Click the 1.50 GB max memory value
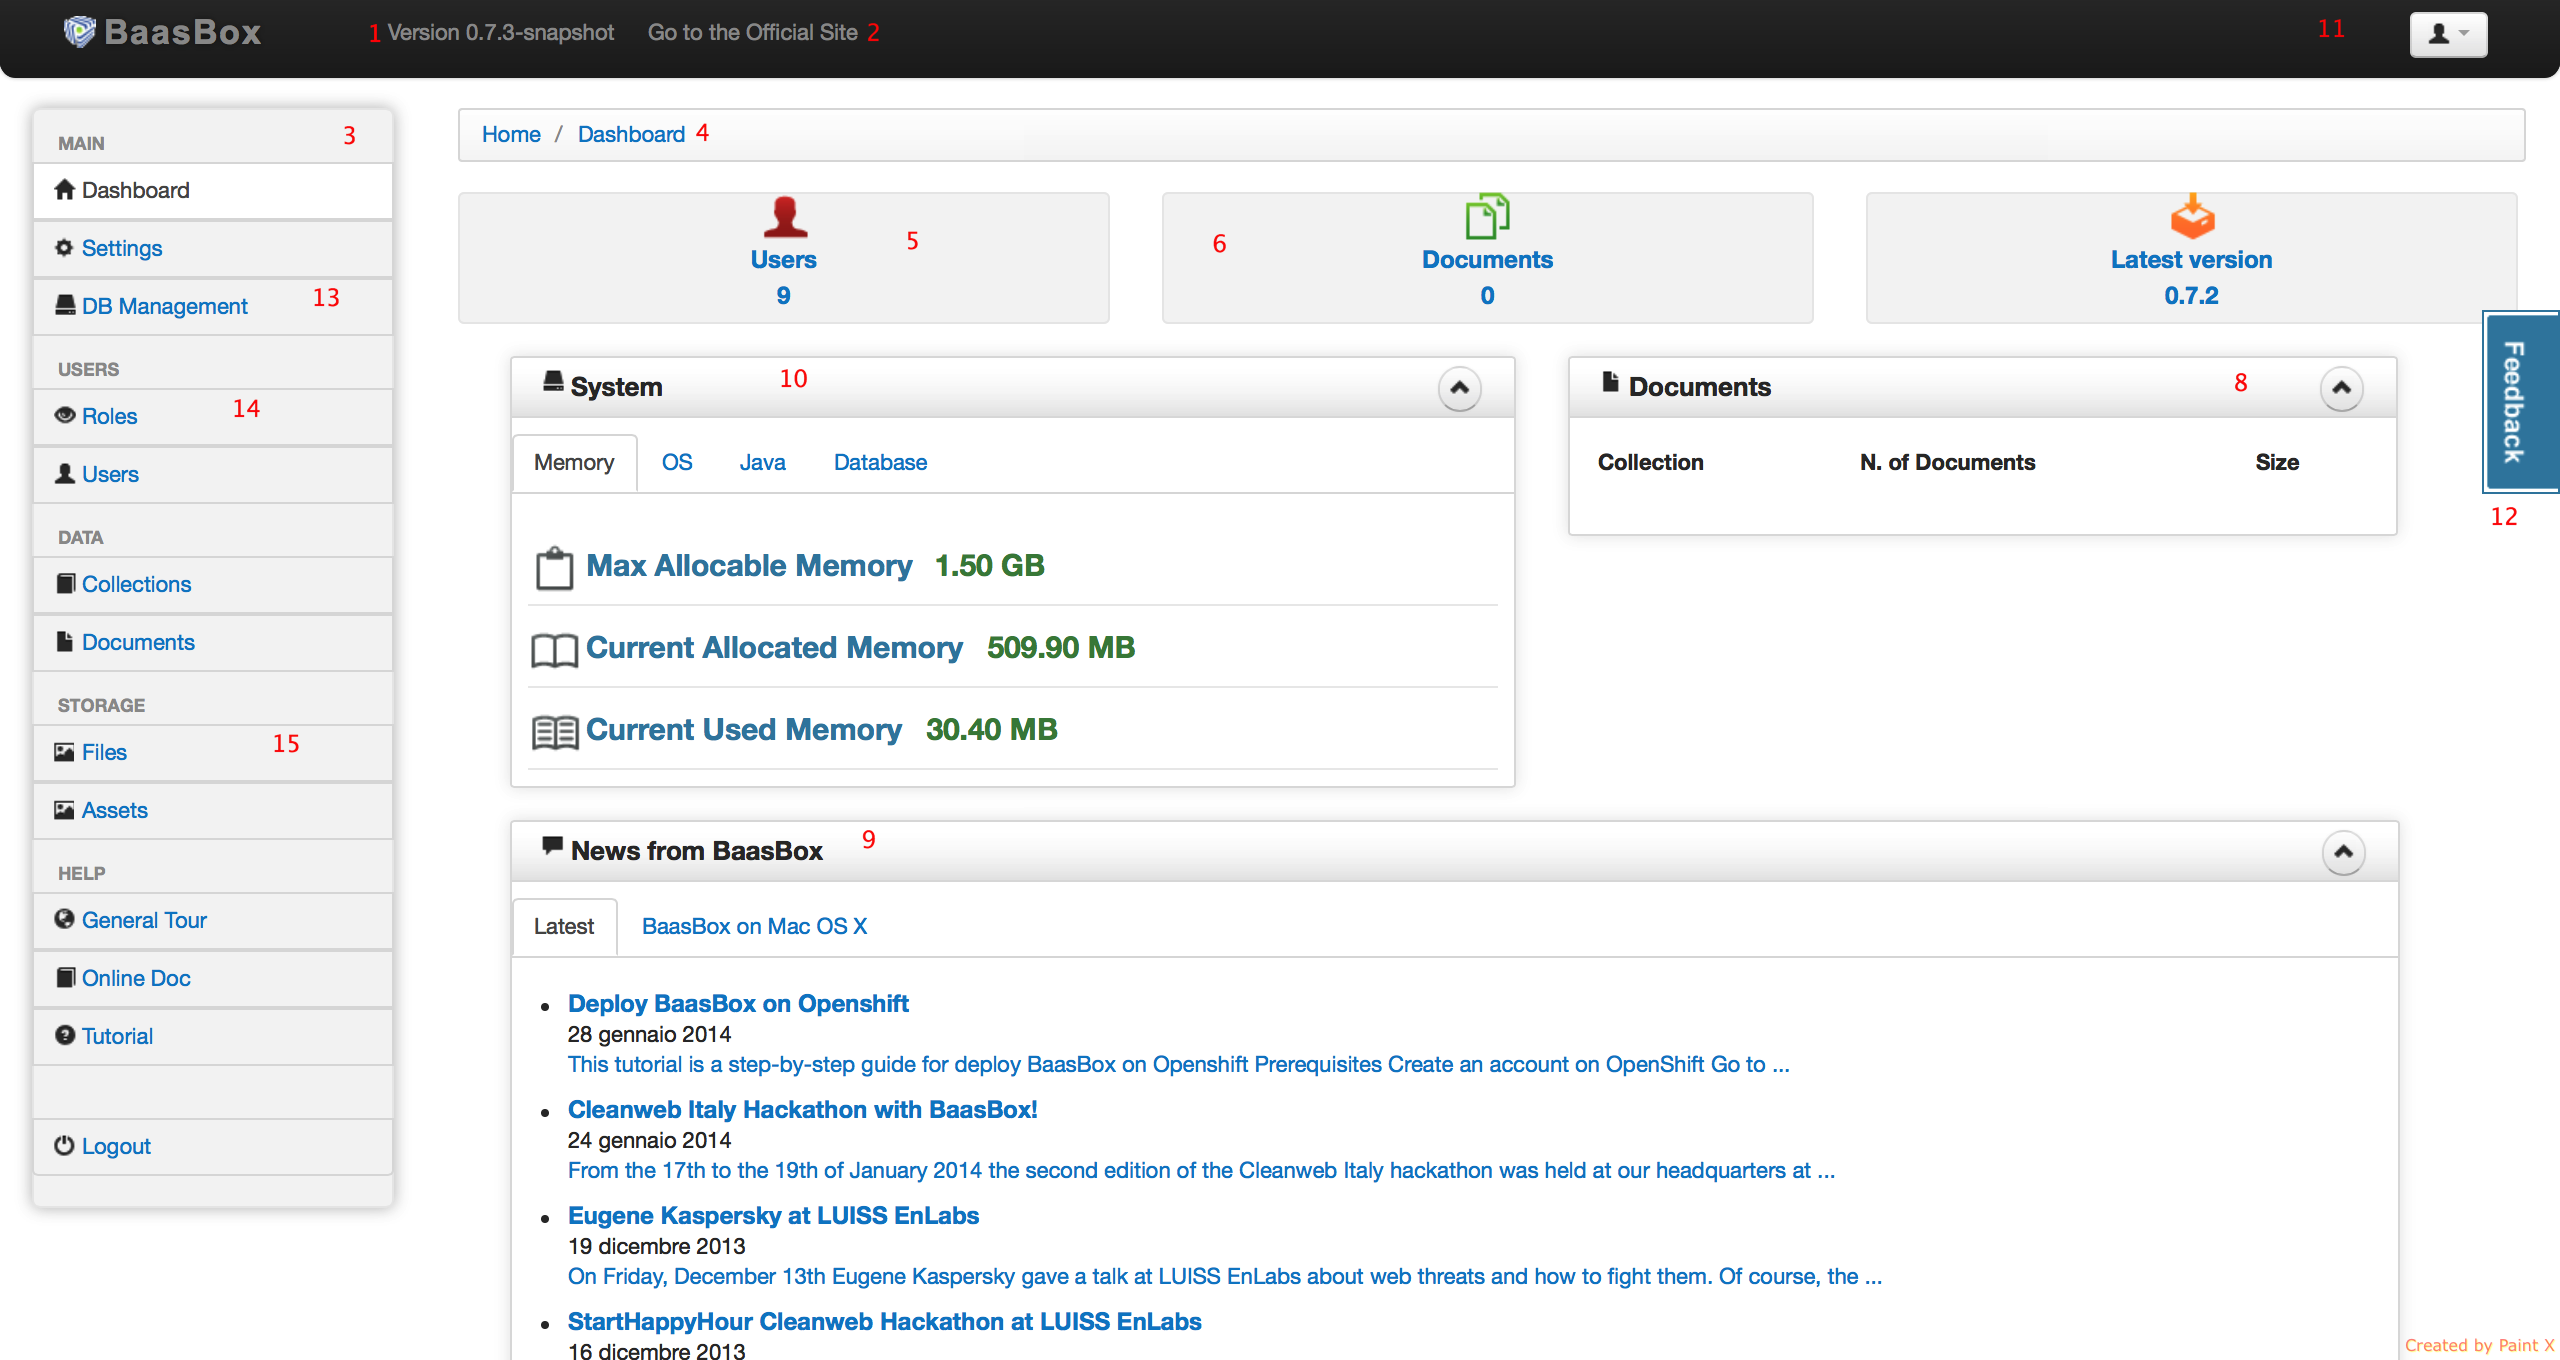This screenshot has height=1360, width=2560. 990,566
